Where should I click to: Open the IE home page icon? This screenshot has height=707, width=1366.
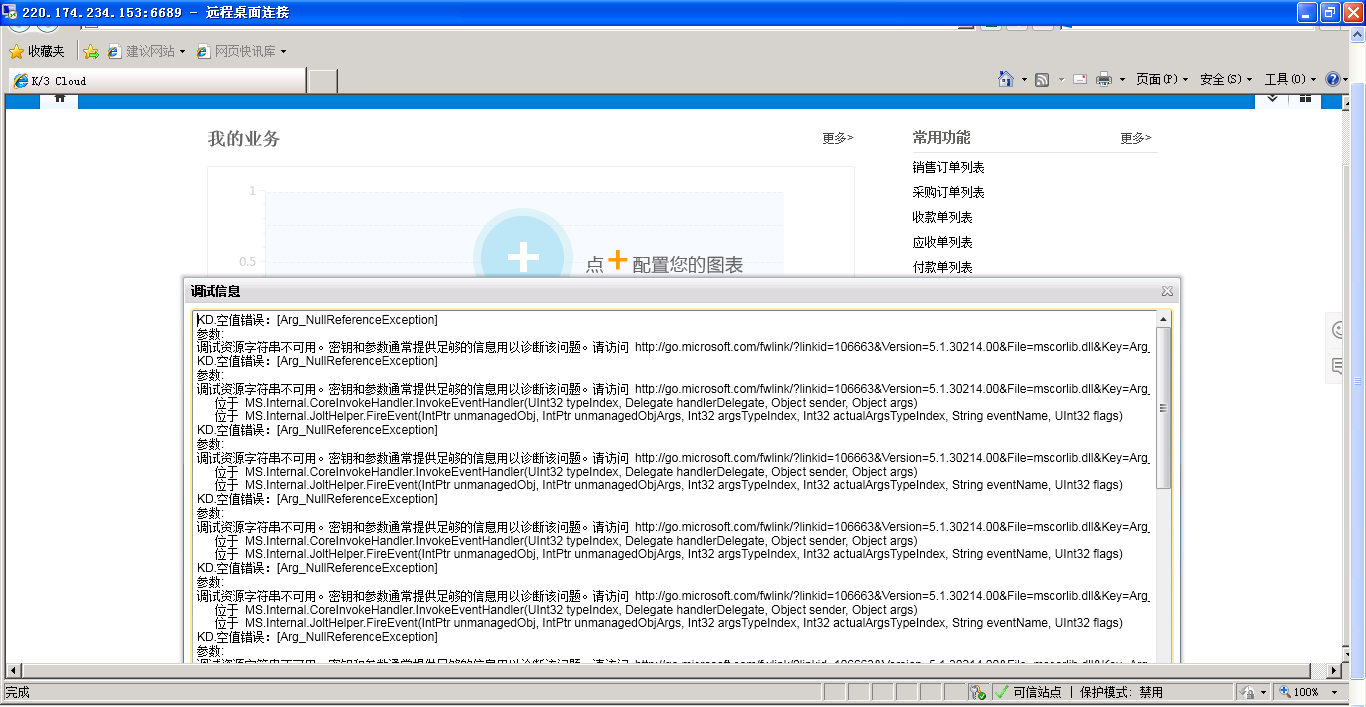pyautogui.click(x=1006, y=79)
